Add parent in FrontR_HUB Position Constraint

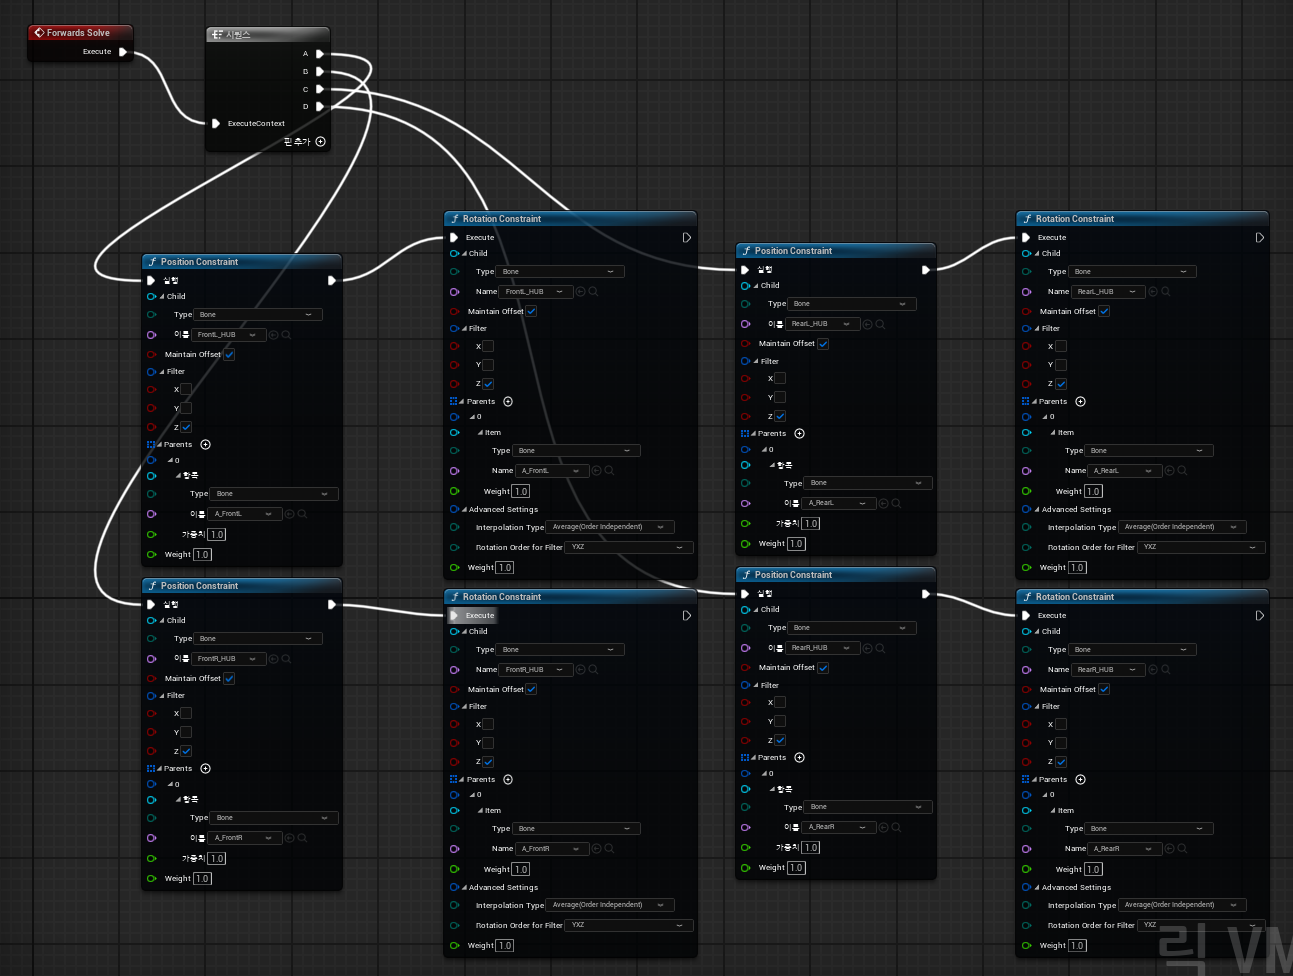[205, 769]
